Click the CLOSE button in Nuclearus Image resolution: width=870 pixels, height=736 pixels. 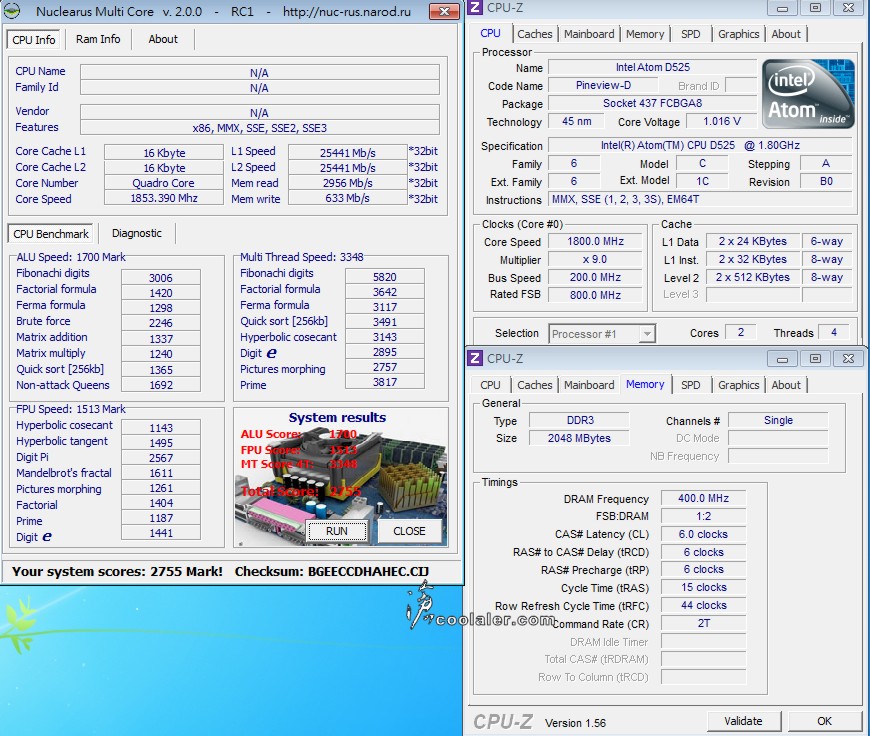409,531
